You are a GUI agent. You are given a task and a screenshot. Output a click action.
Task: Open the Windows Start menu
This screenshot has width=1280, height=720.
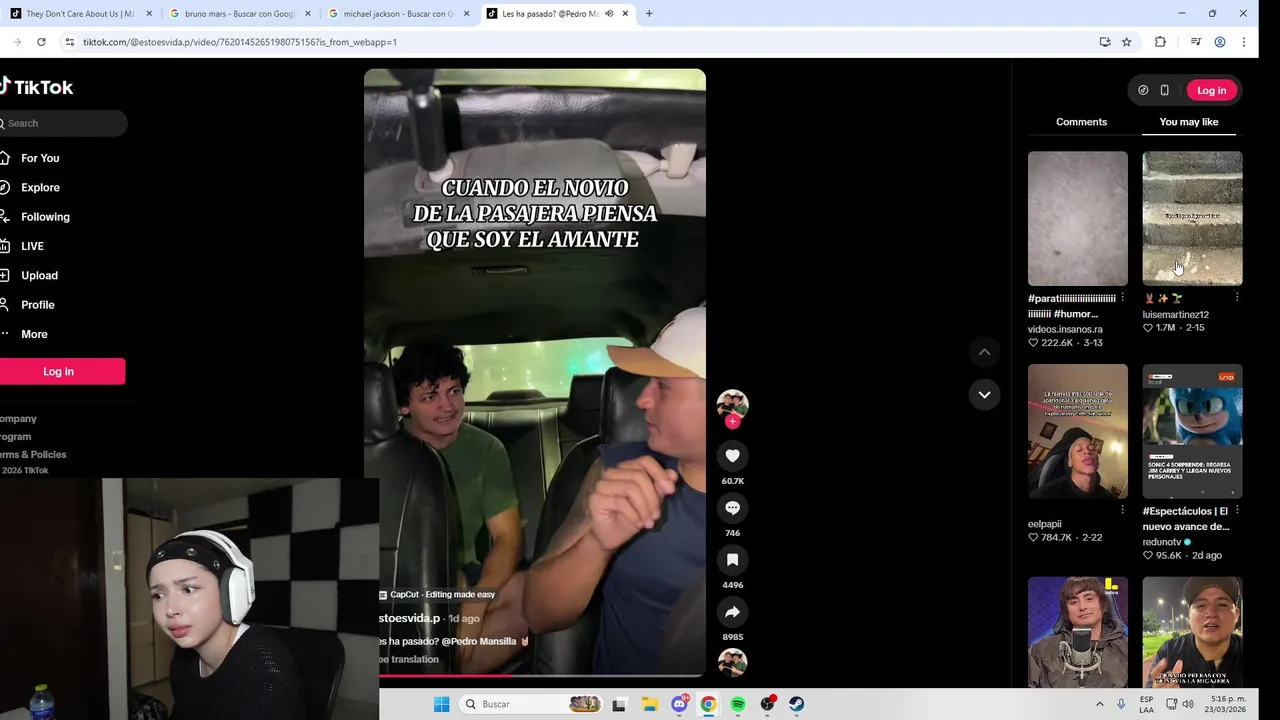click(441, 704)
